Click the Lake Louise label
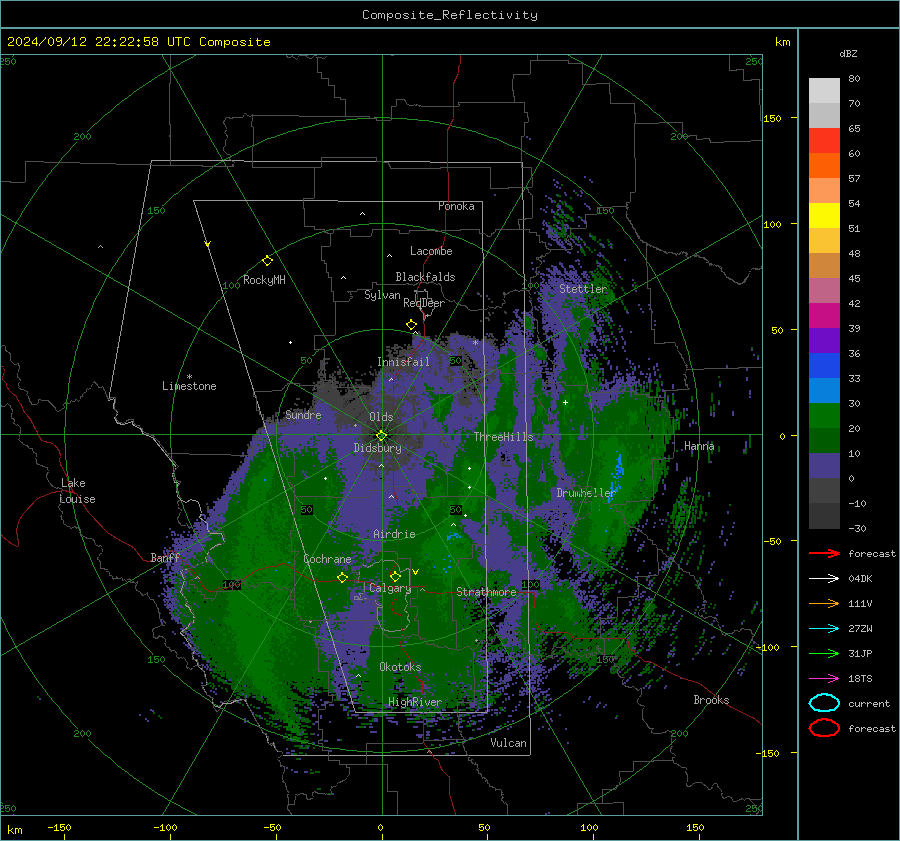This screenshot has width=900, height=841. point(77,491)
